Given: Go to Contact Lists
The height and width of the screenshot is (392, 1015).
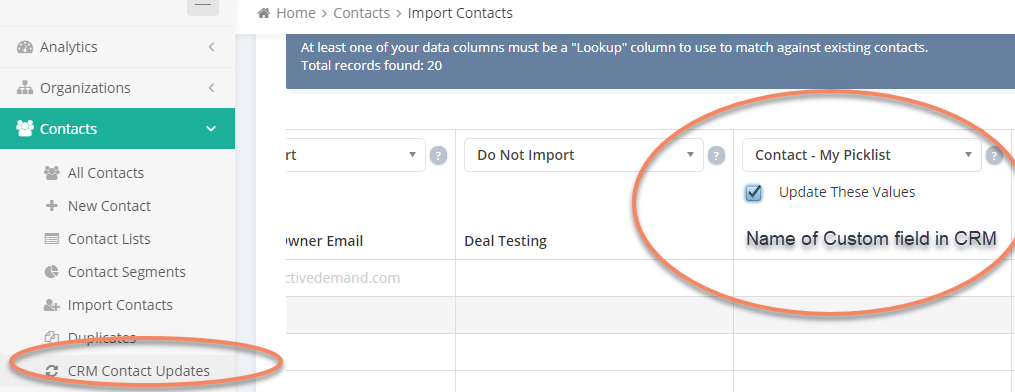Looking at the screenshot, I should point(109,239).
